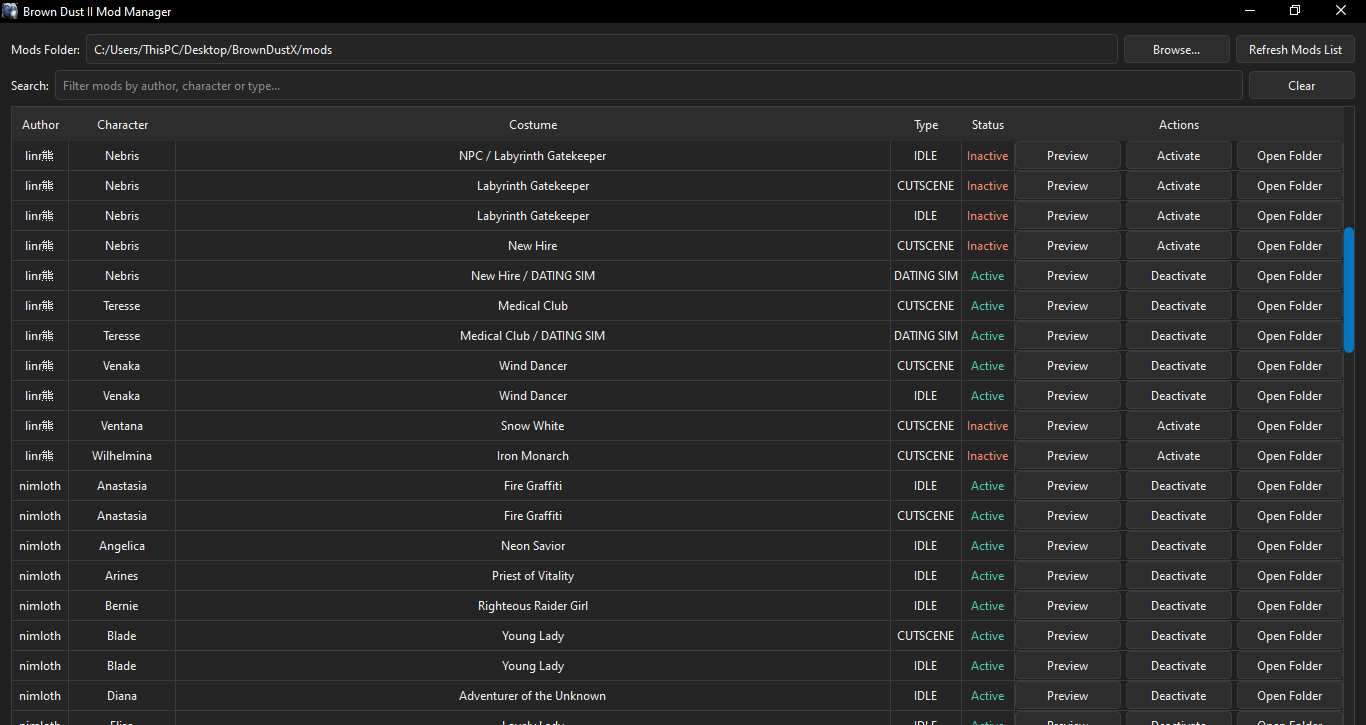Click the search filter input field
The image size is (1366, 725).
click(650, 85)
